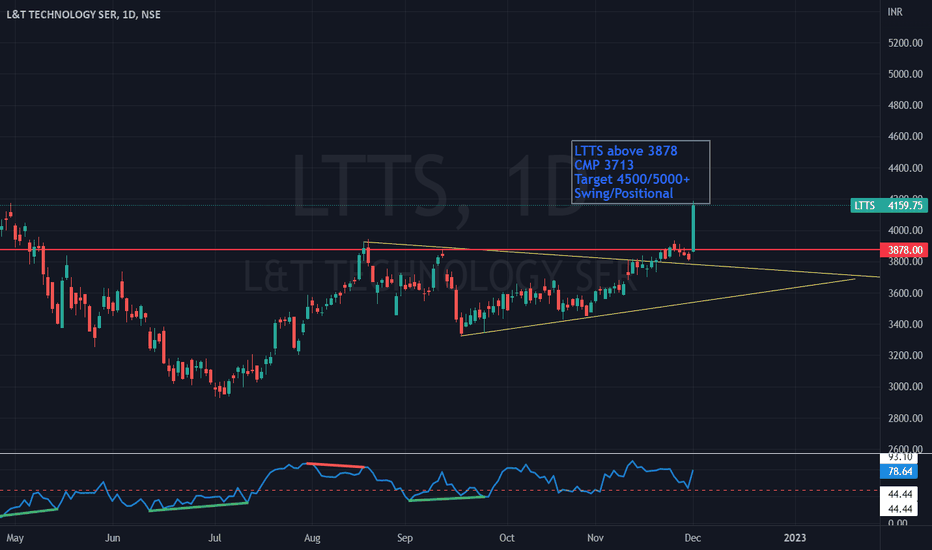Viewport: 932px width, 550px height.
Task: Select the 4600.00 price axis label
Action: click(x=905, y=136)
